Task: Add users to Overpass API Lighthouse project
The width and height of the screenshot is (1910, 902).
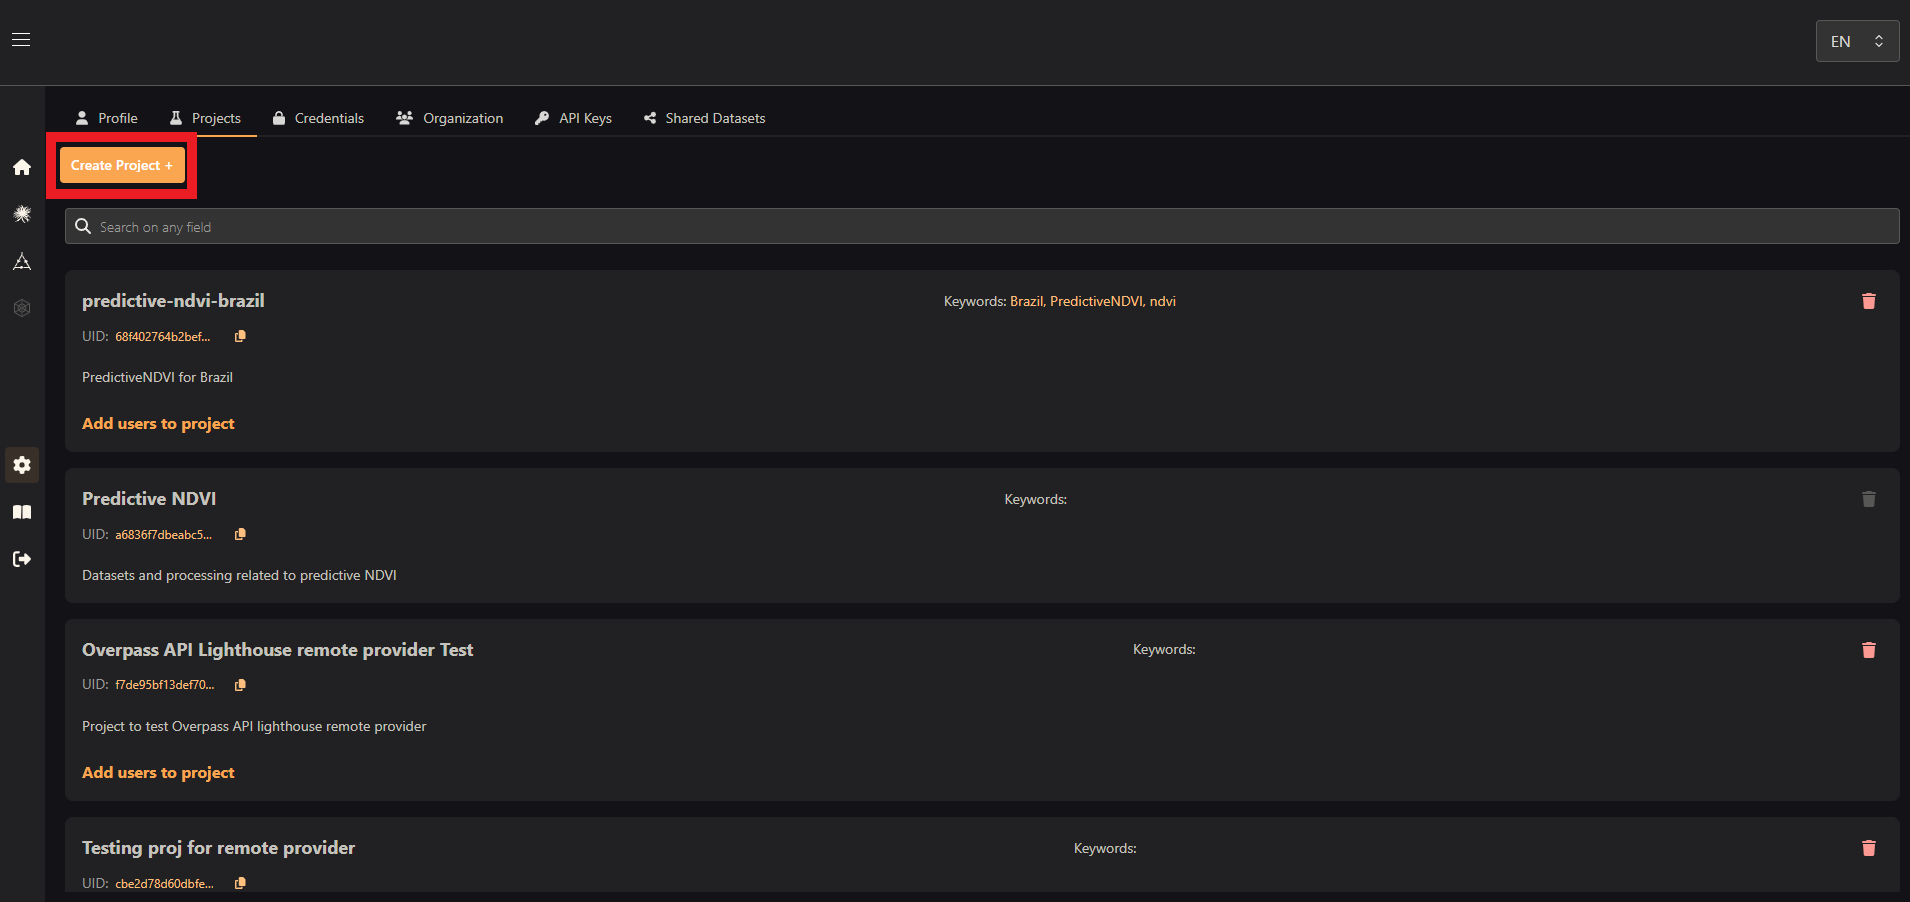Action: (158, 773)
